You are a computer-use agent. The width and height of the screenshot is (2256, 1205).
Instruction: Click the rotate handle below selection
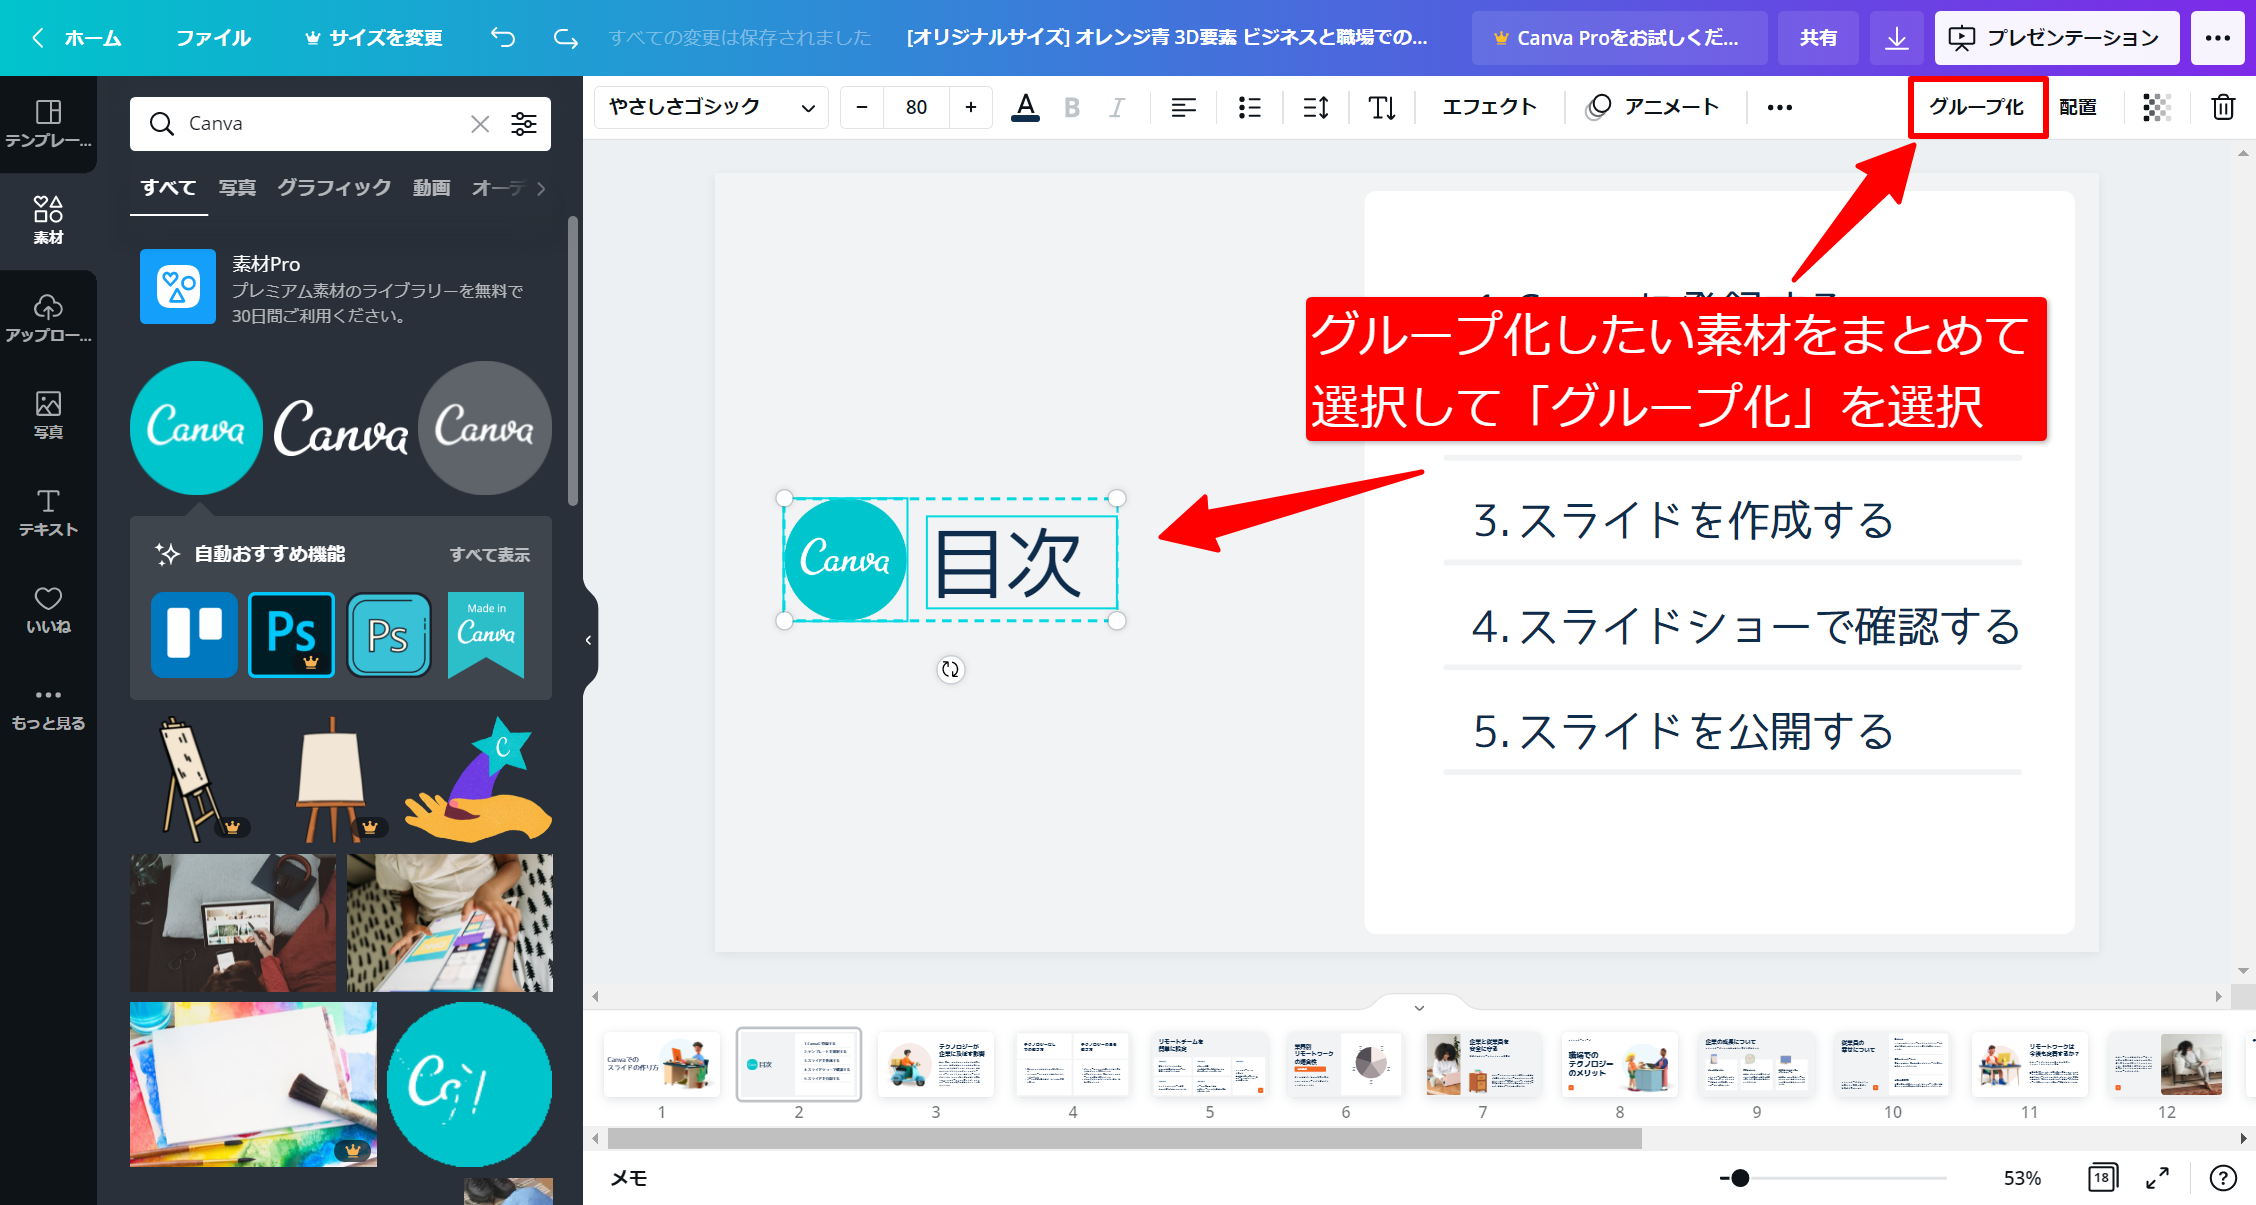tap(950, 669)
